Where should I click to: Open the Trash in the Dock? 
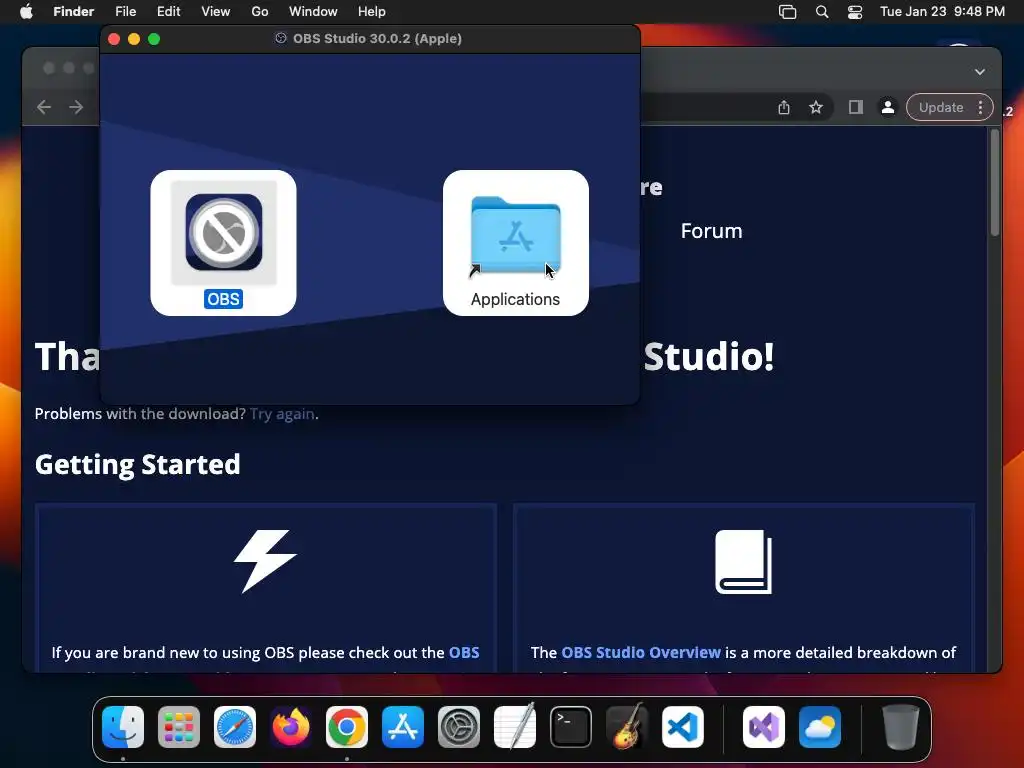click(901, 727)
